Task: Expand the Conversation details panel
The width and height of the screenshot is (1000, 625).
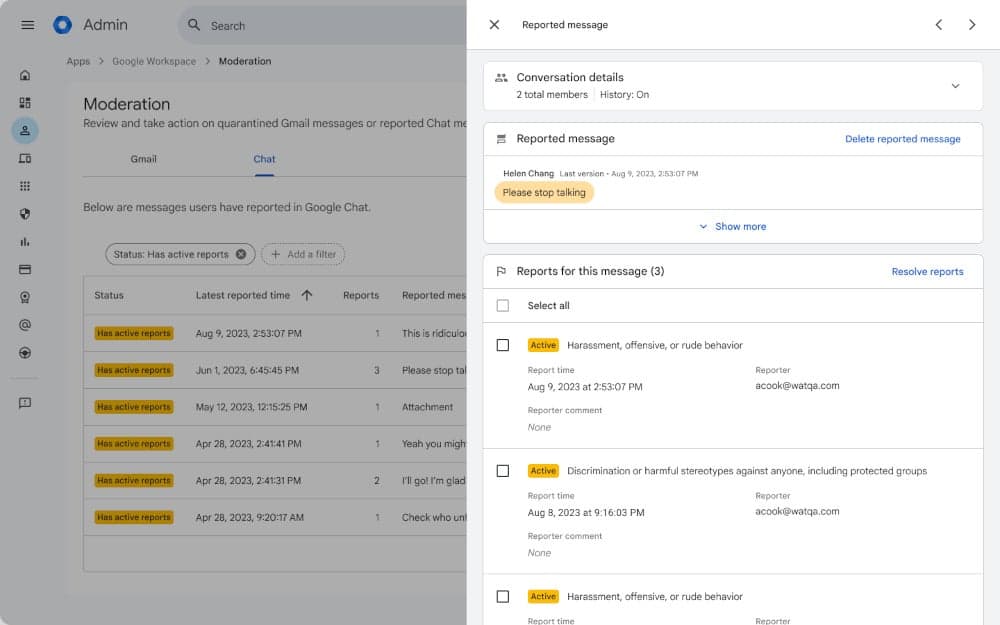Action: point(955,86)
